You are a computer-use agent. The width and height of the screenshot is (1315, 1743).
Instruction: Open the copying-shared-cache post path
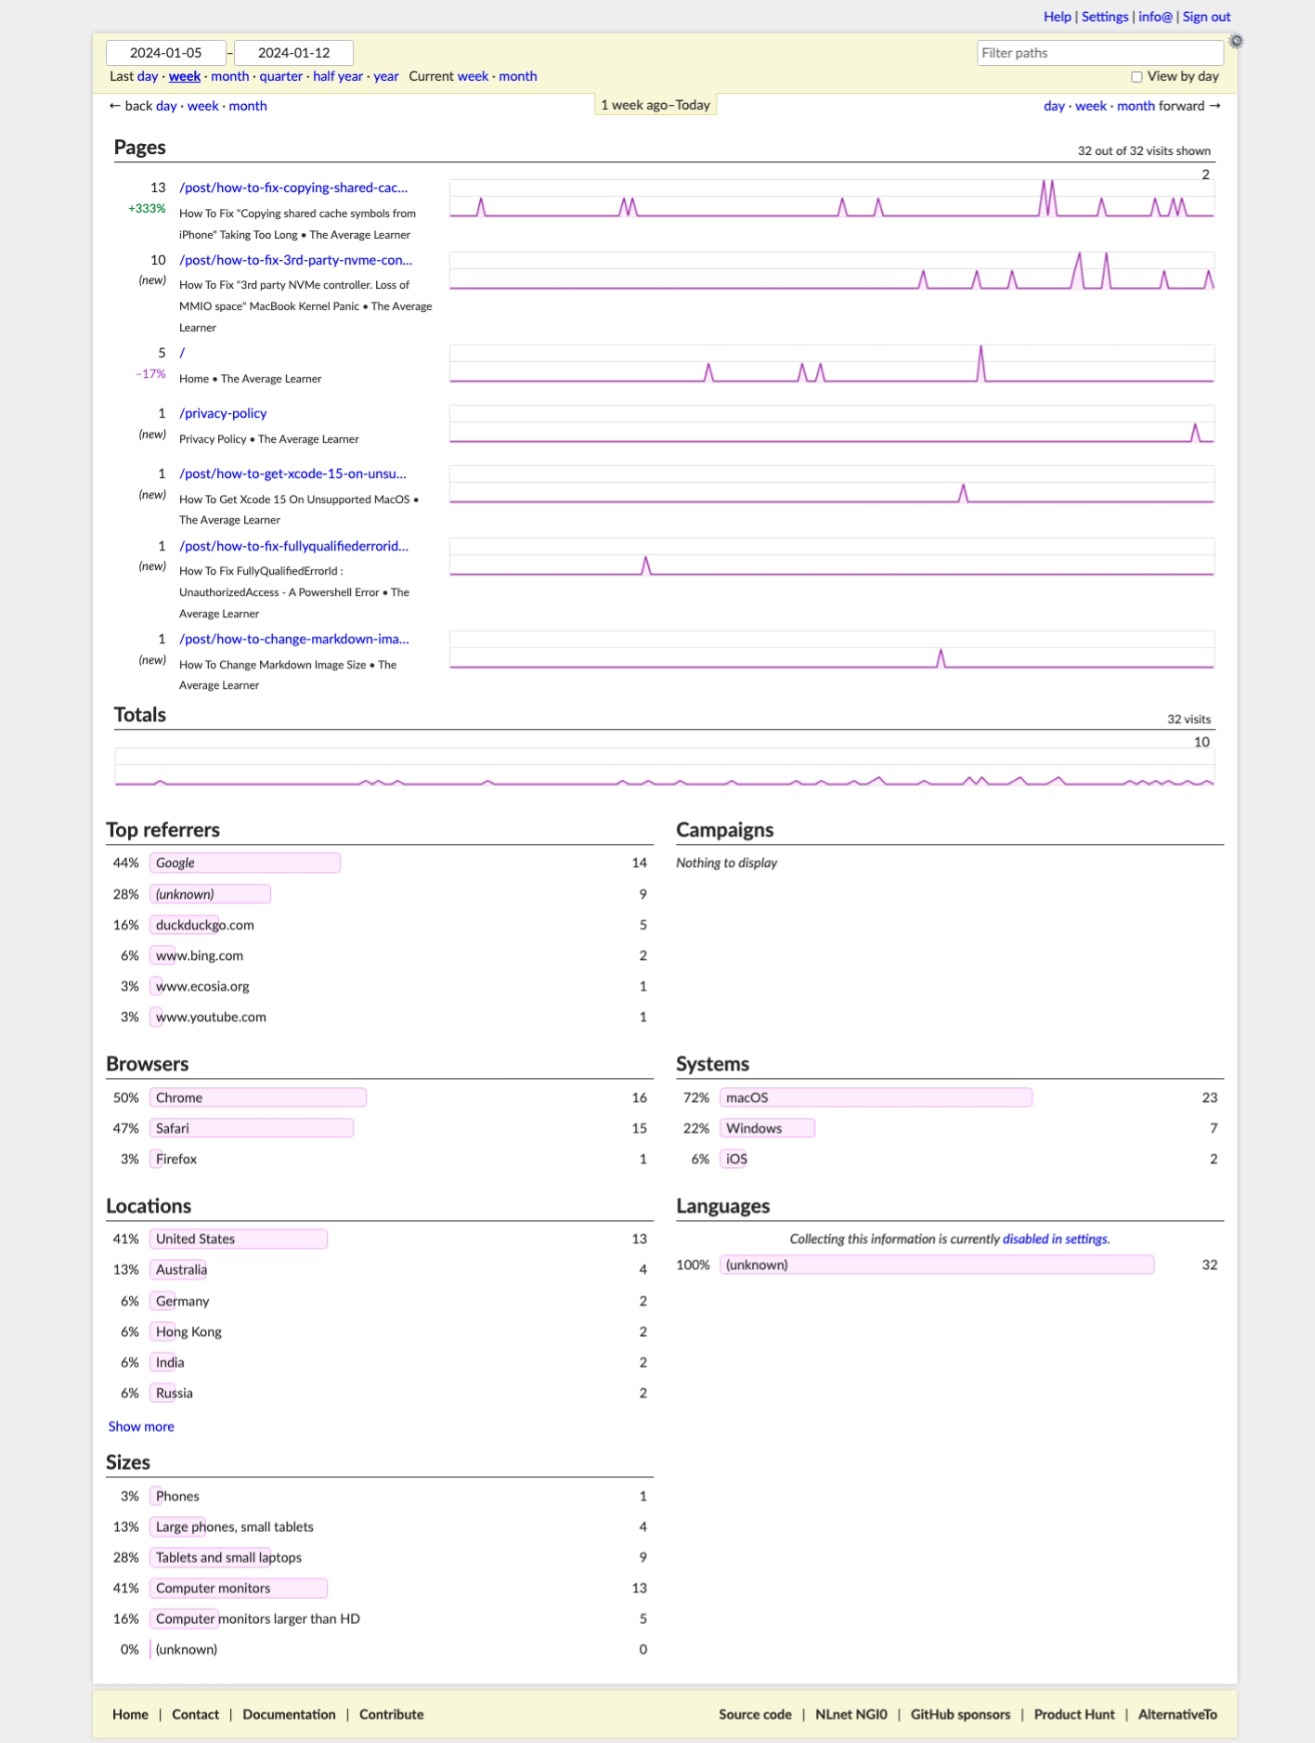(x=293, y=188)
